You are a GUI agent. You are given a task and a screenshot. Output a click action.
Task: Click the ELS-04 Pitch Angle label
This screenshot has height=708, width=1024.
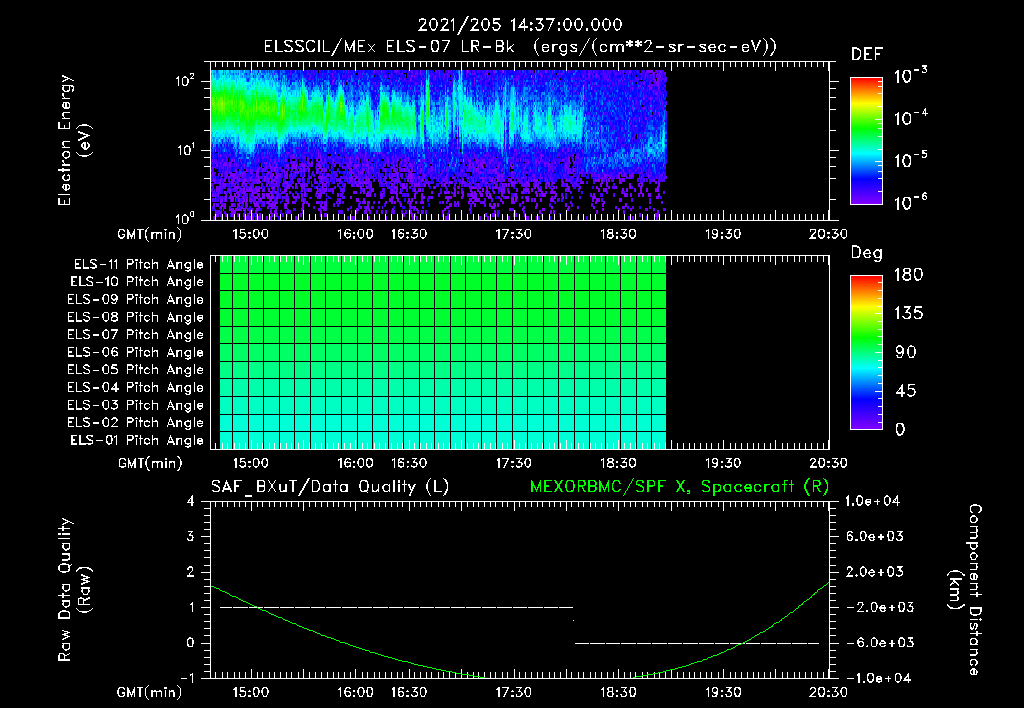135,387
